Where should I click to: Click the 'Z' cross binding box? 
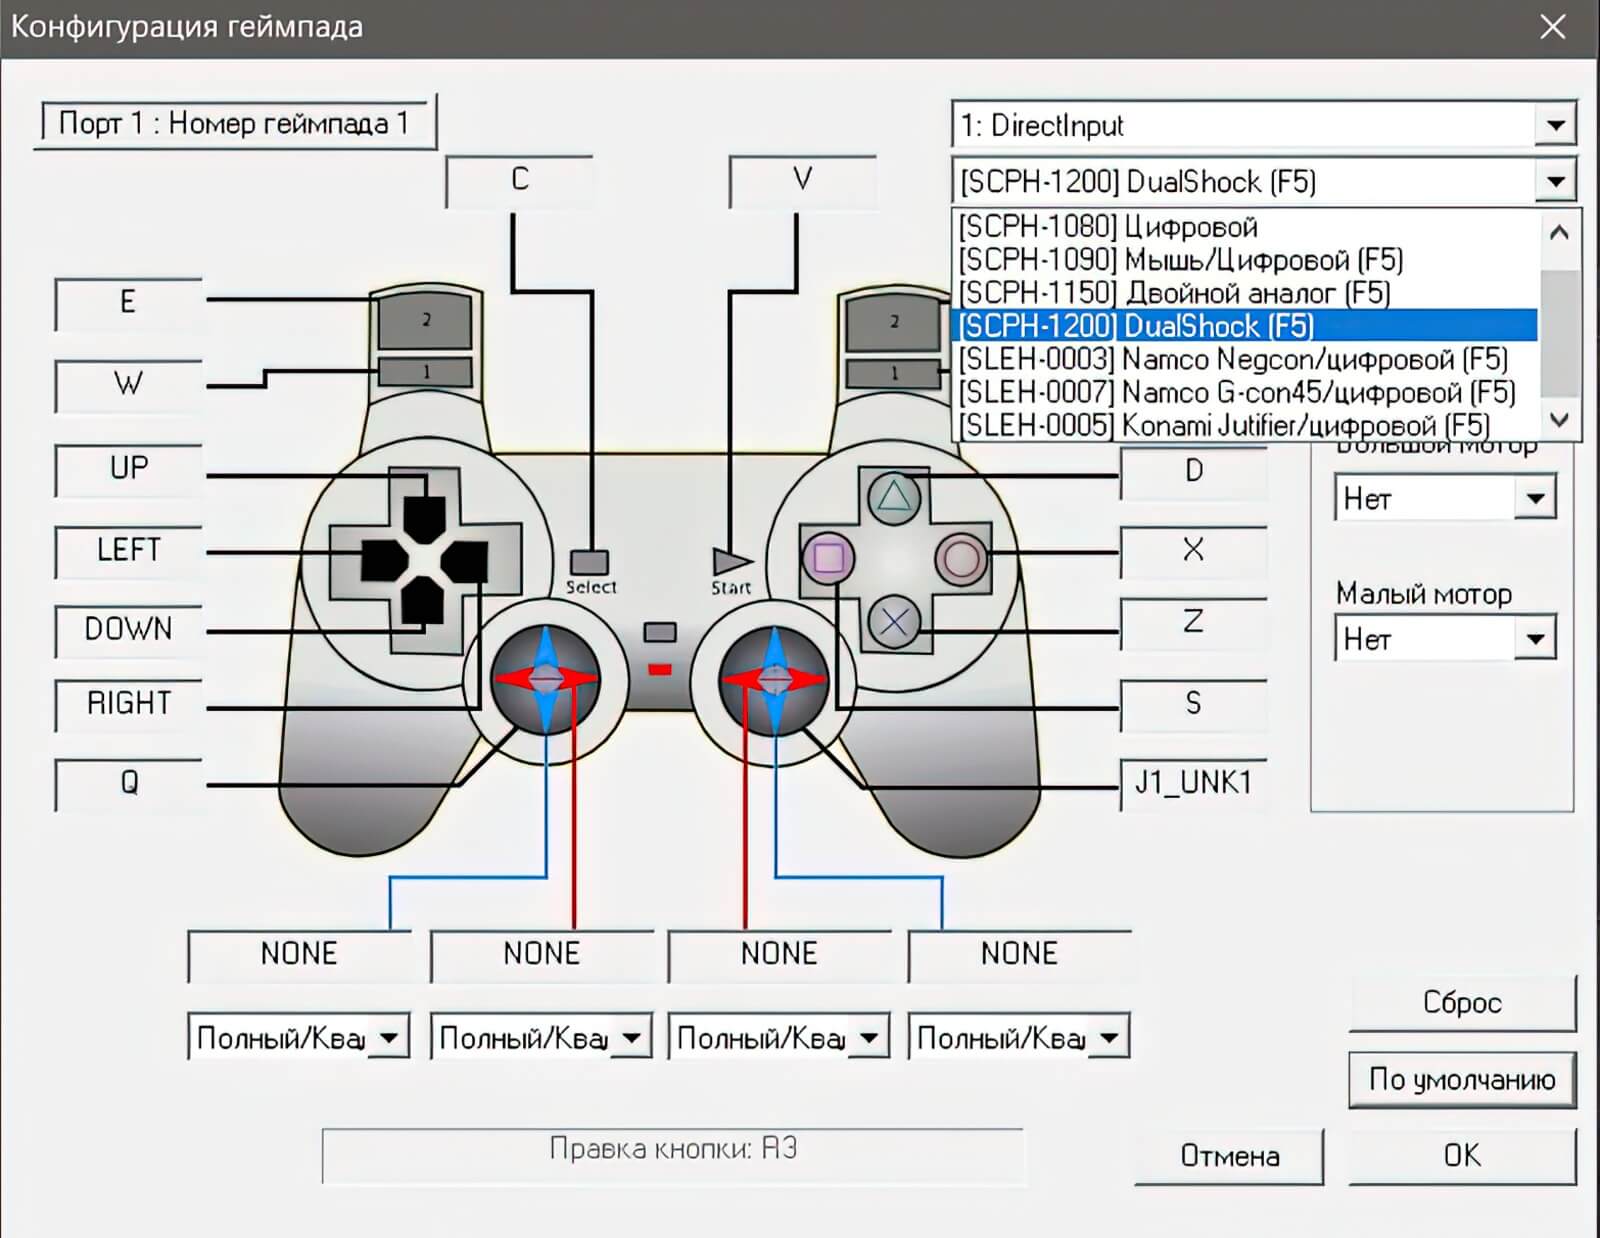1194,624
